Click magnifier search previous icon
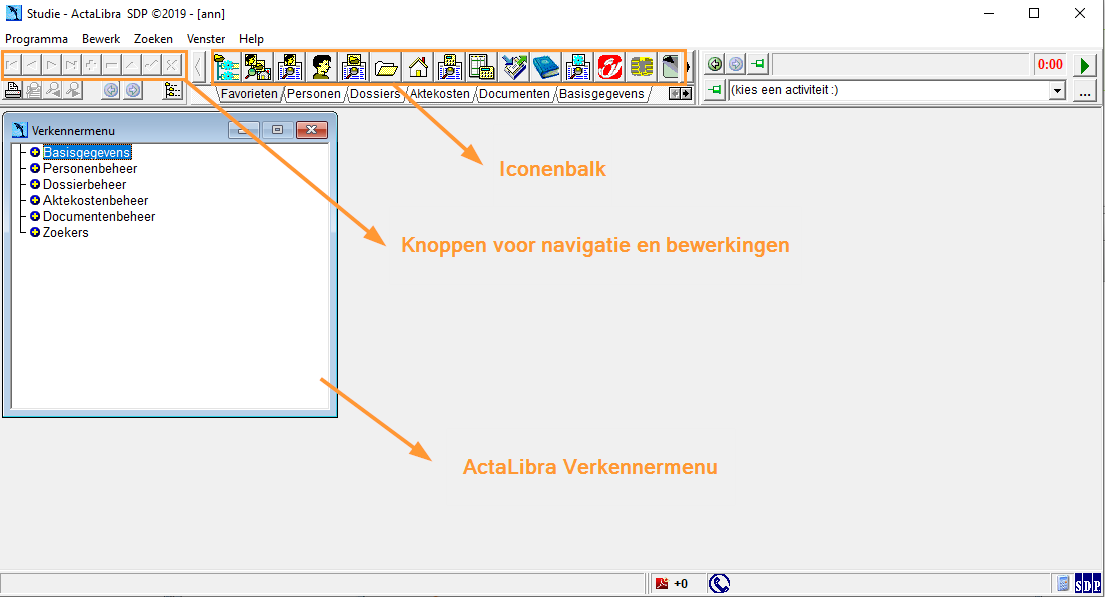Viewport: 1105px width, 597px height. click(x=53, y=90)
